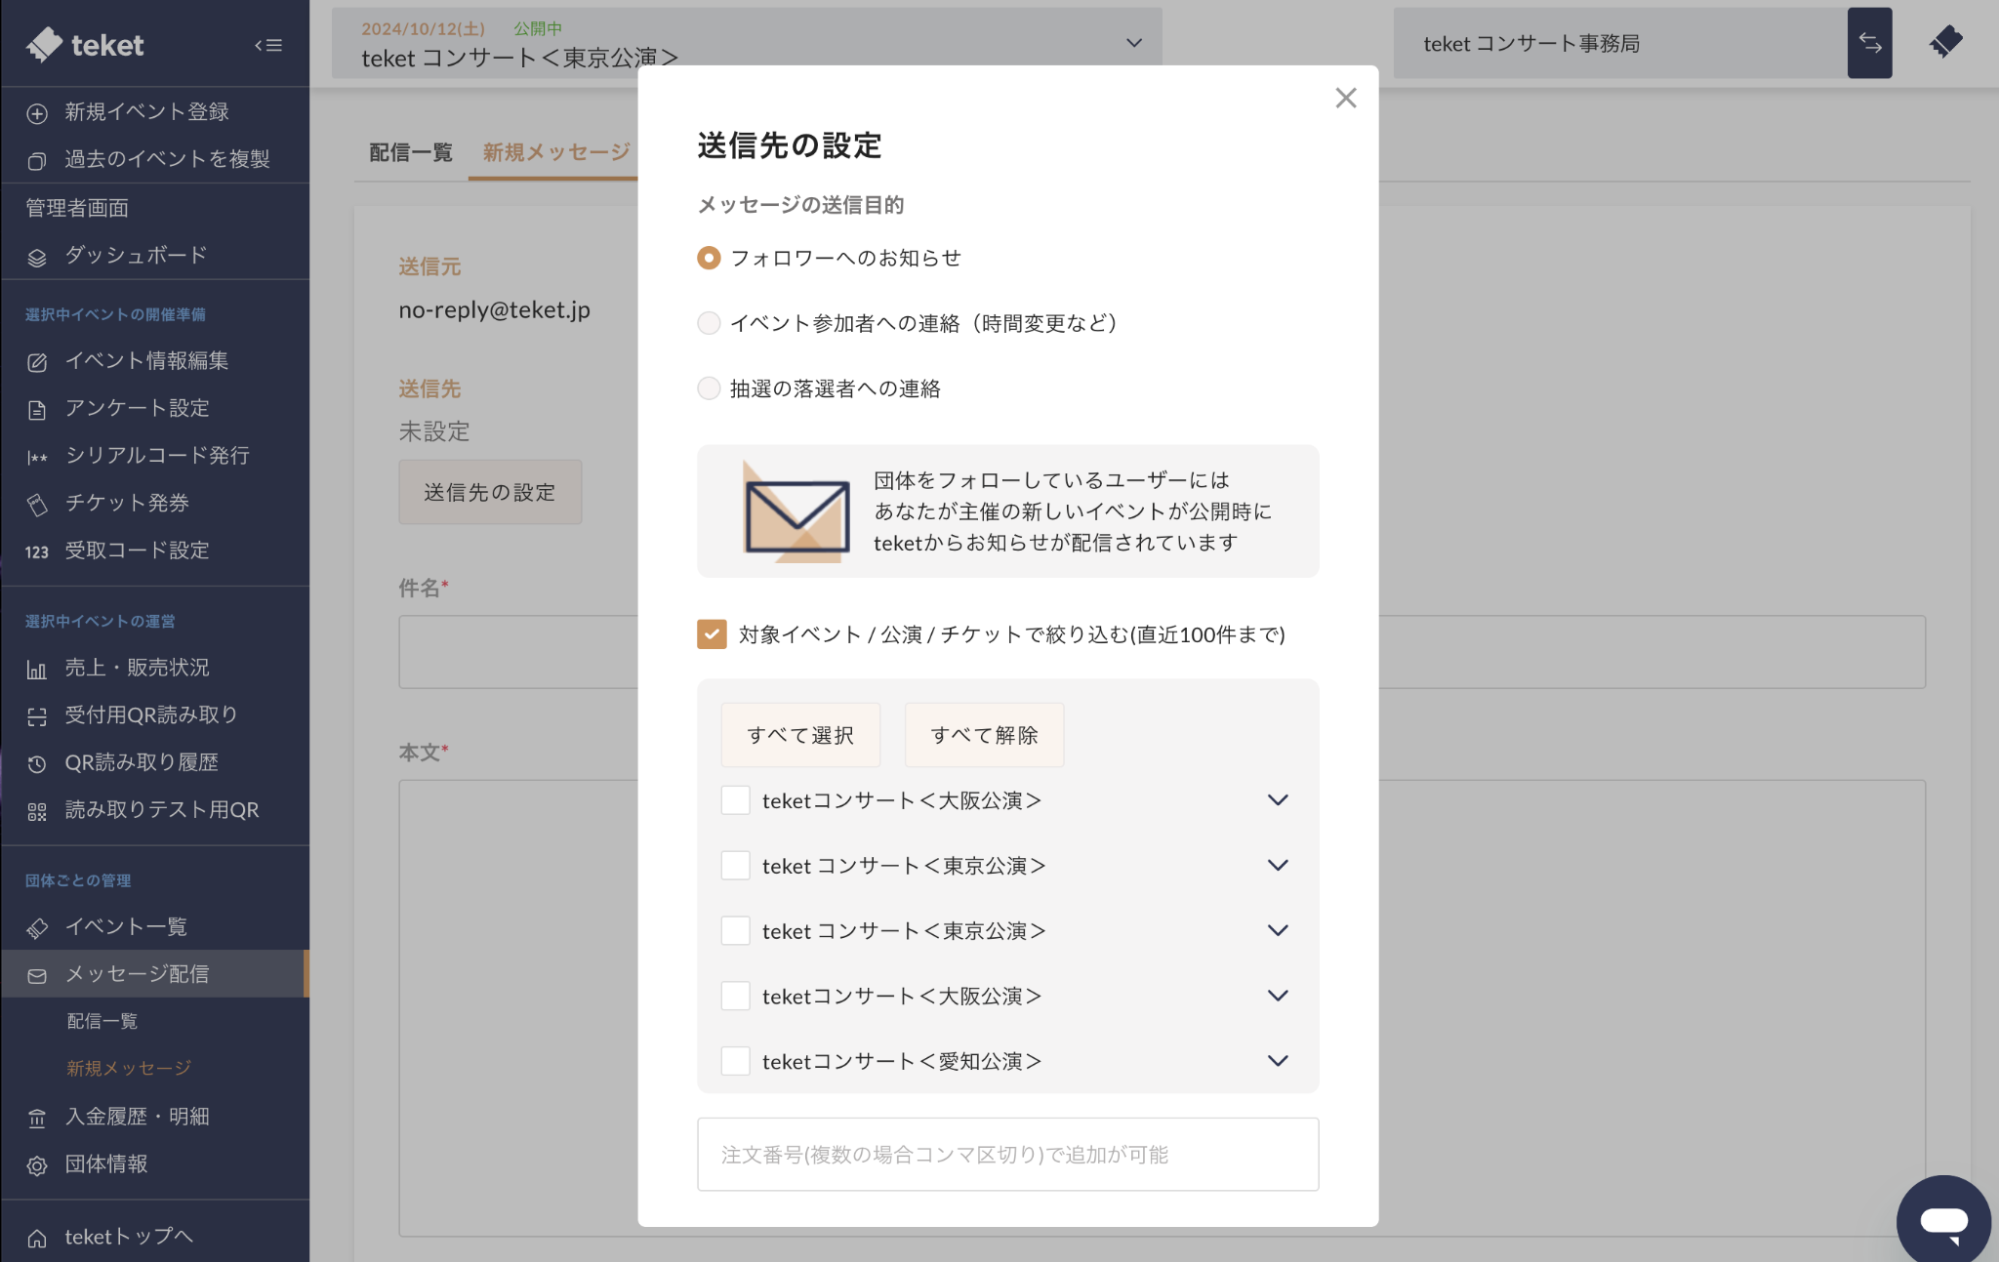Uncheck the 対象イベントで絞り込む filter checkbox

pyautogui.click(x=711, y=634)
